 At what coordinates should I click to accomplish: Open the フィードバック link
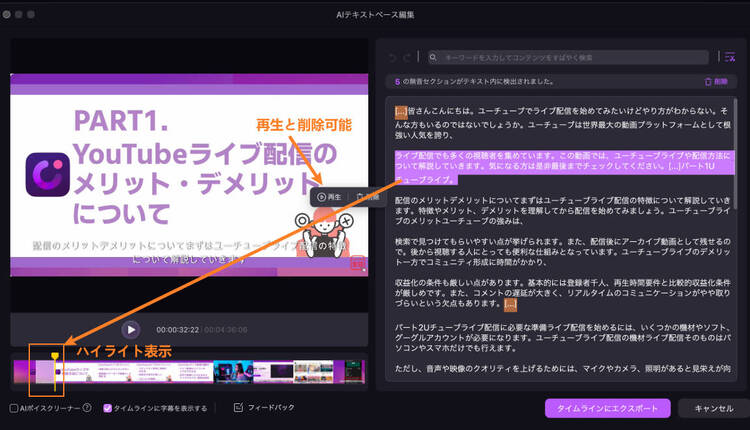click(271, 408)
